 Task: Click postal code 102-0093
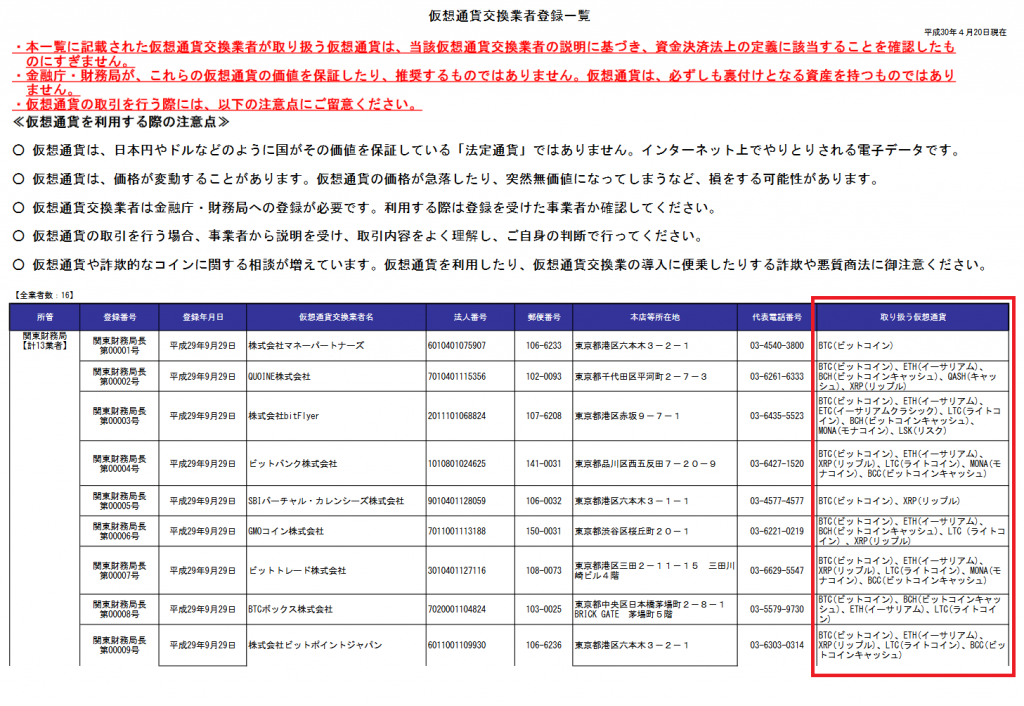click(543, 377)
